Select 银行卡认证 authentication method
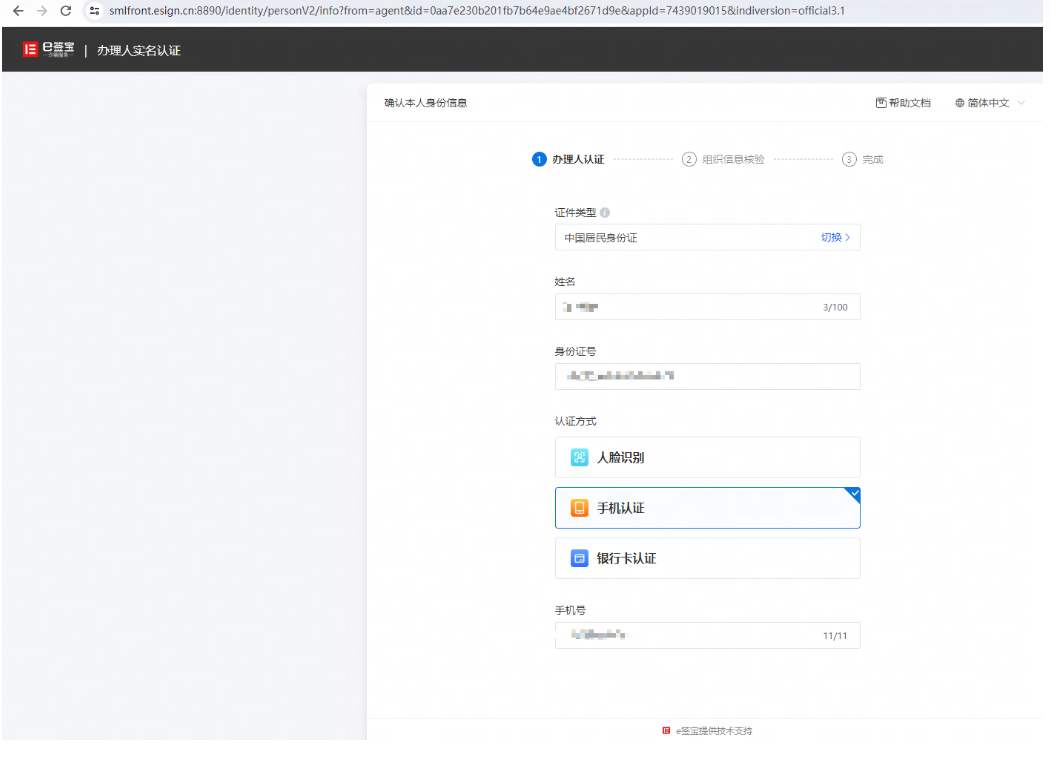 707,558
